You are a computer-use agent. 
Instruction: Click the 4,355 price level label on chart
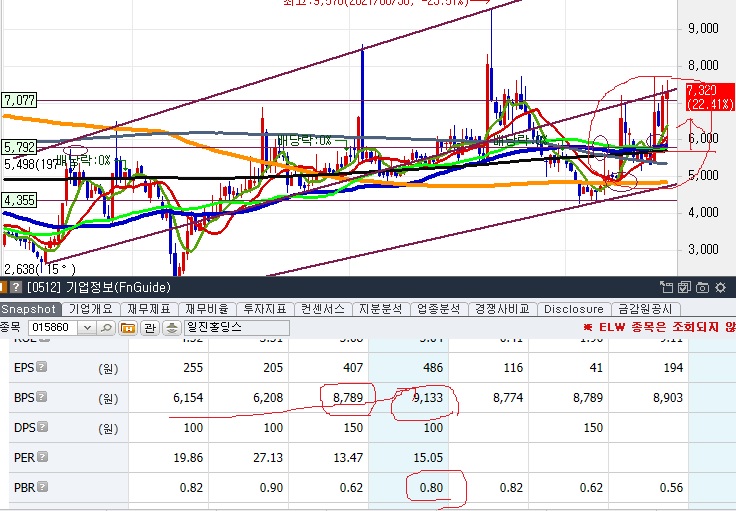click(x=19, y=200)
